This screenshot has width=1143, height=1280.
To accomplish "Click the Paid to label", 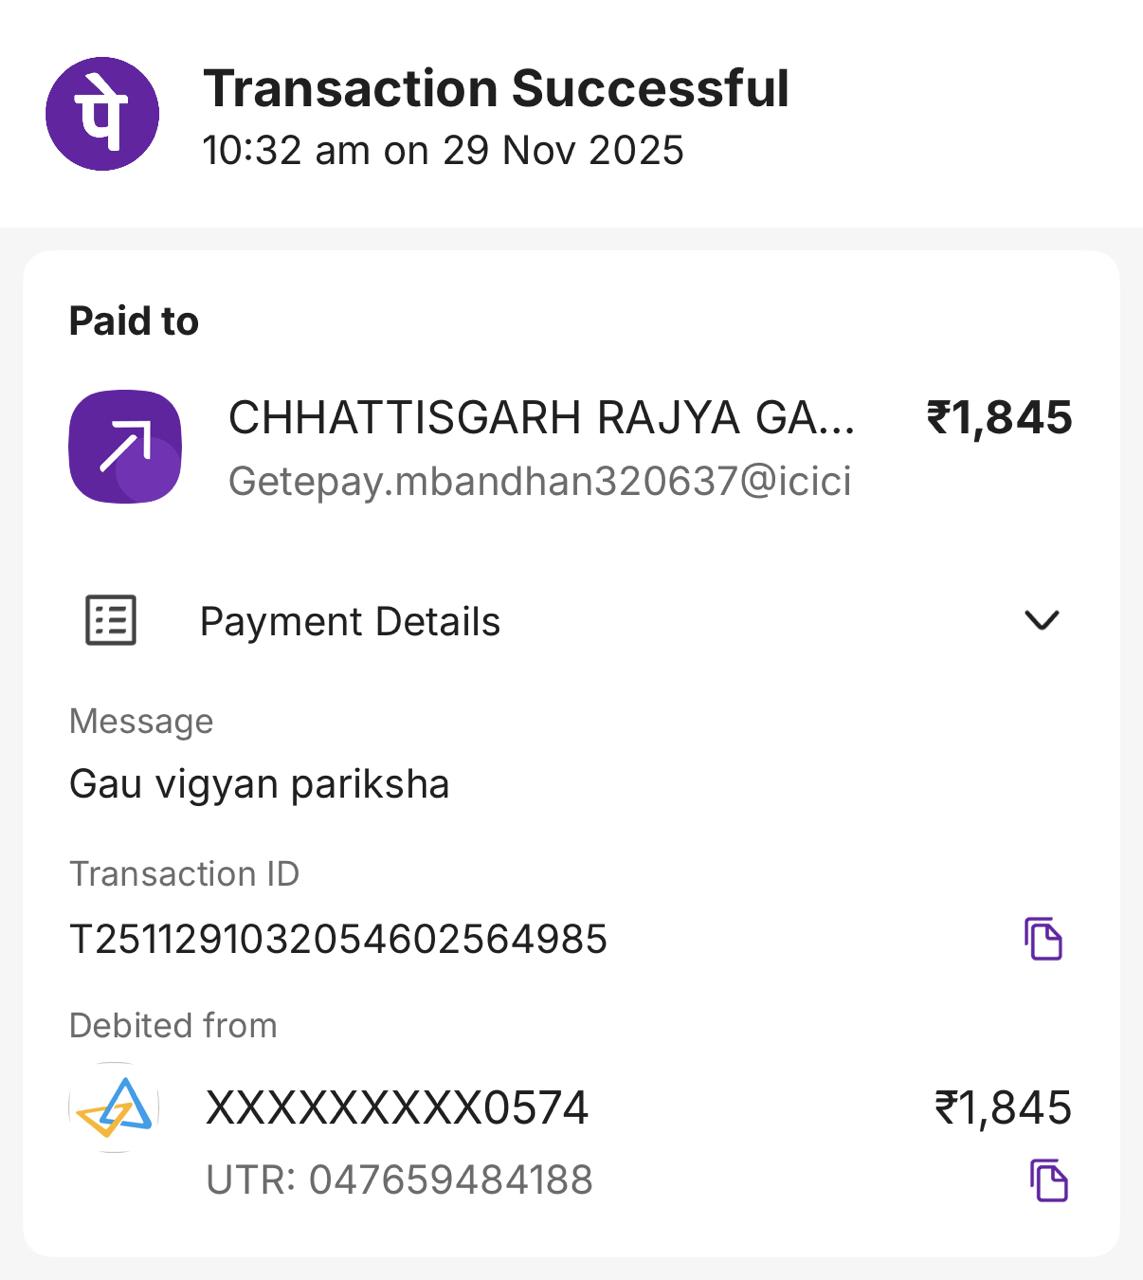I will [x=134, y=321].
